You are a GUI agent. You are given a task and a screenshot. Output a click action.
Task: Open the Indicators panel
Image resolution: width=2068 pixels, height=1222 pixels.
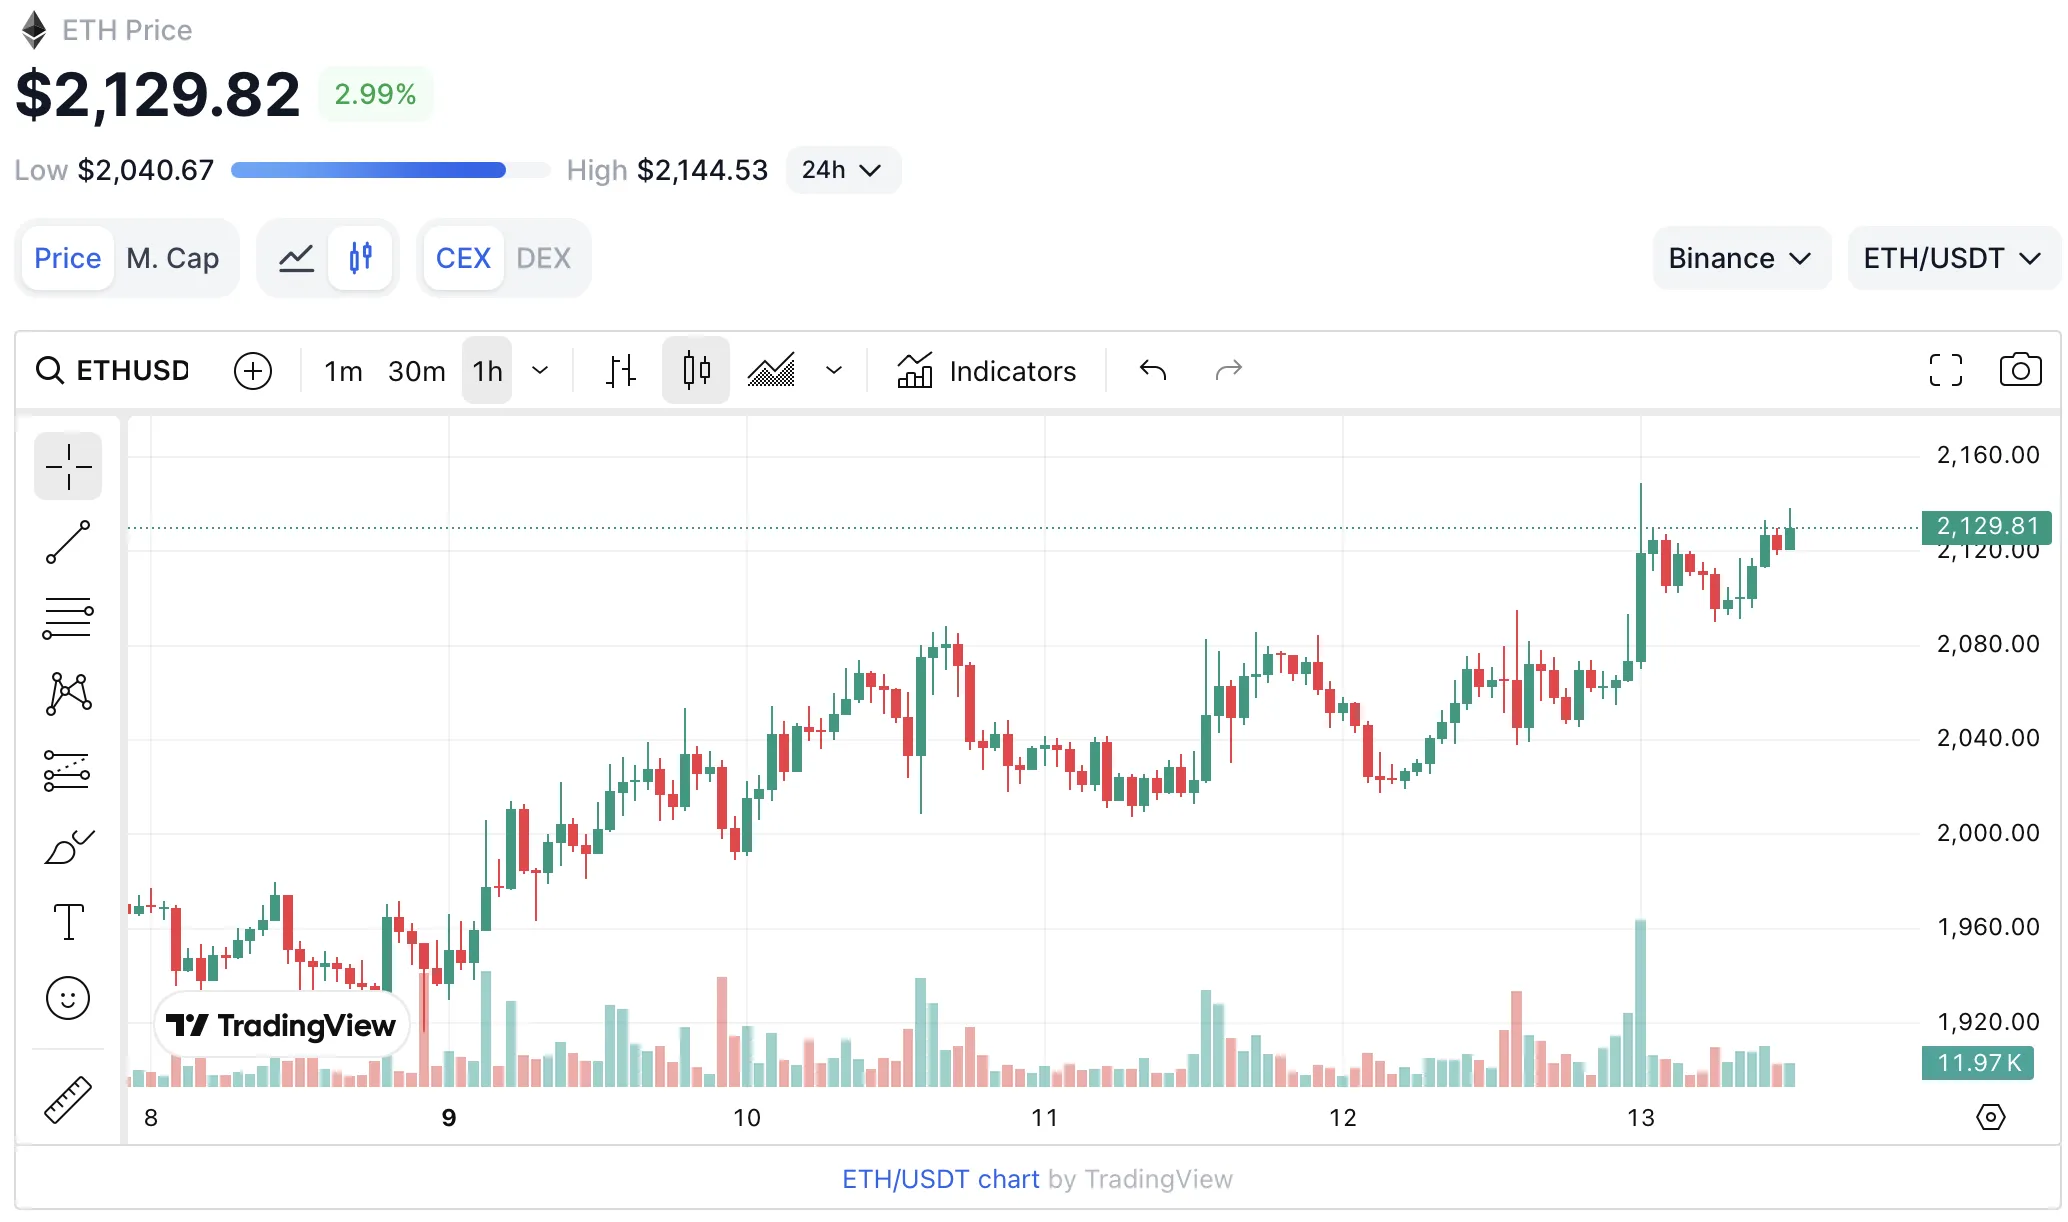tap(986, 370)
